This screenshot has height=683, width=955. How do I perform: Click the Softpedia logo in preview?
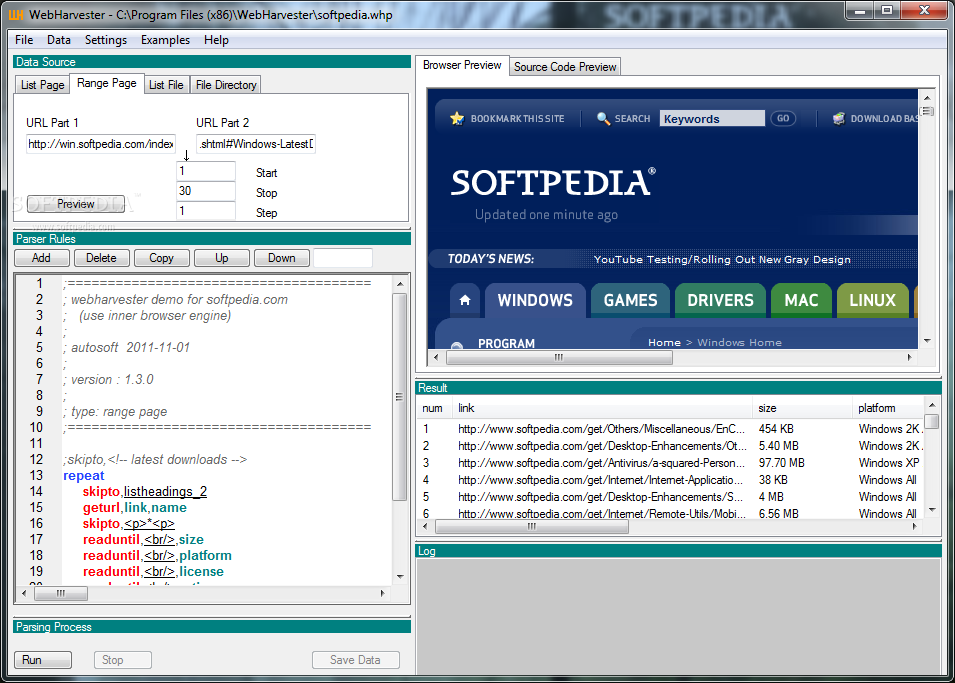[x=553, y=183]
